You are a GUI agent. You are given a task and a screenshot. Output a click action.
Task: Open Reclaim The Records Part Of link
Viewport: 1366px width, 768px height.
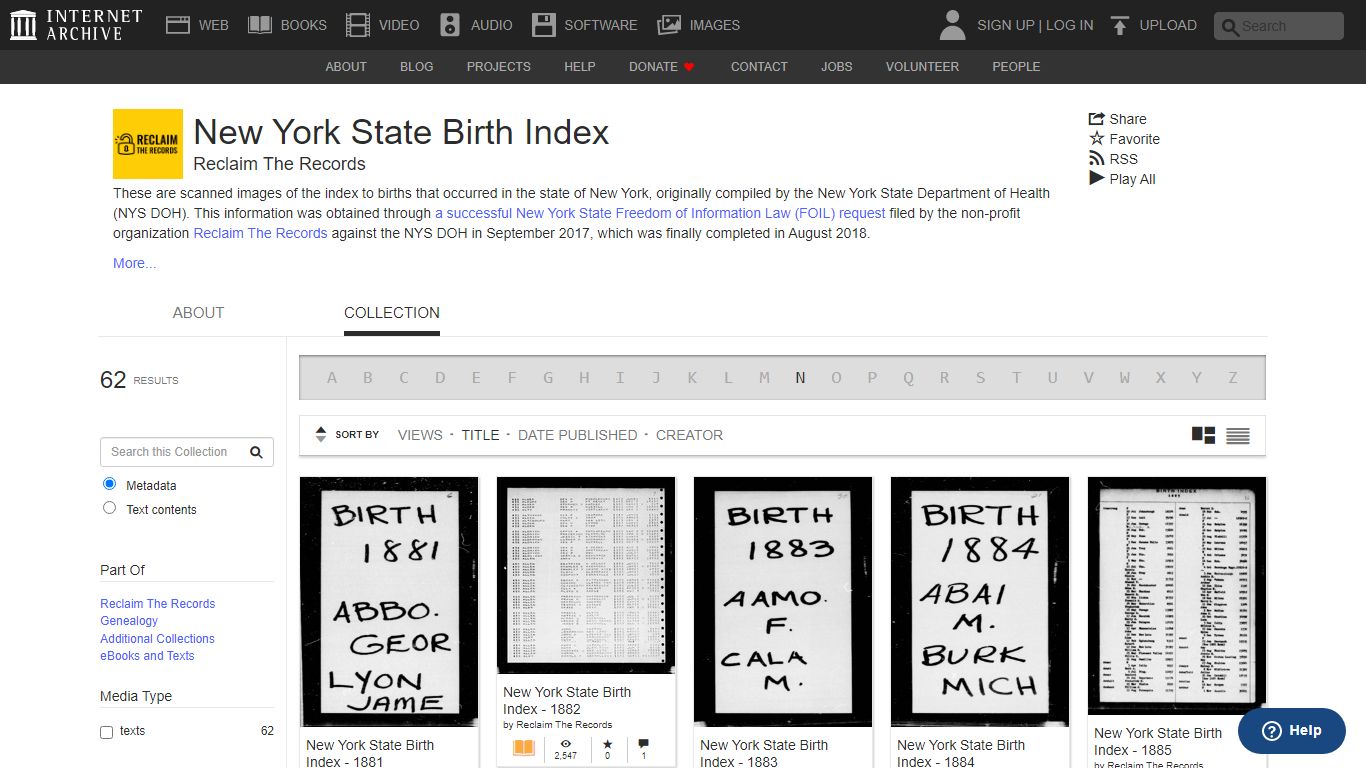[x=158, y=604]
